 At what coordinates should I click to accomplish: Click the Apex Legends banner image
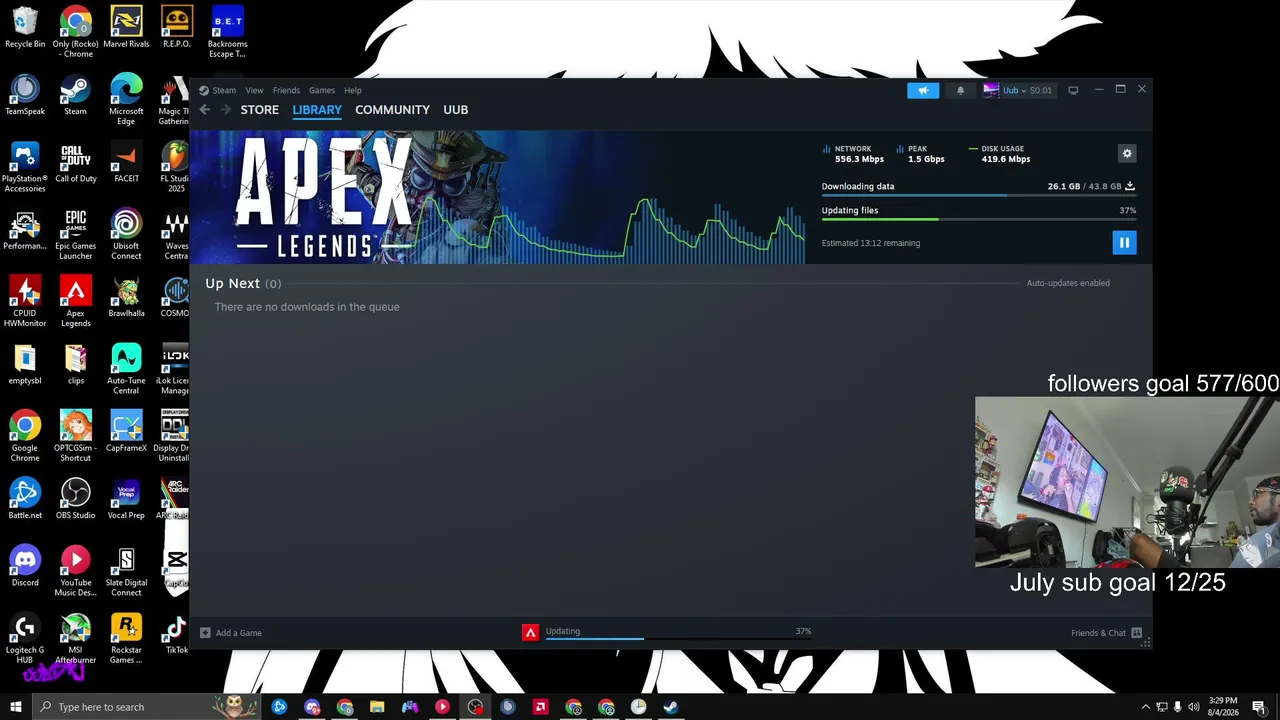497,197
